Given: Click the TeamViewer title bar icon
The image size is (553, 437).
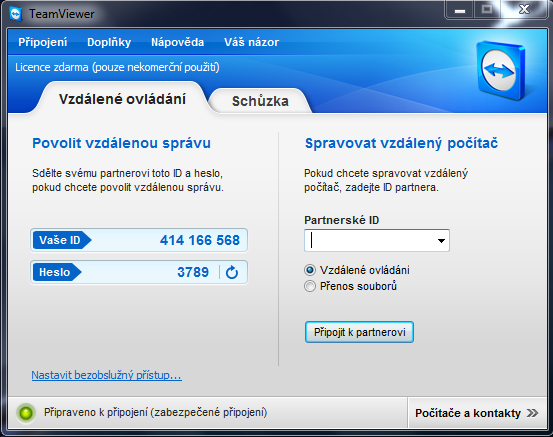Looking at the screenshot, I should (x=16, y=14).
